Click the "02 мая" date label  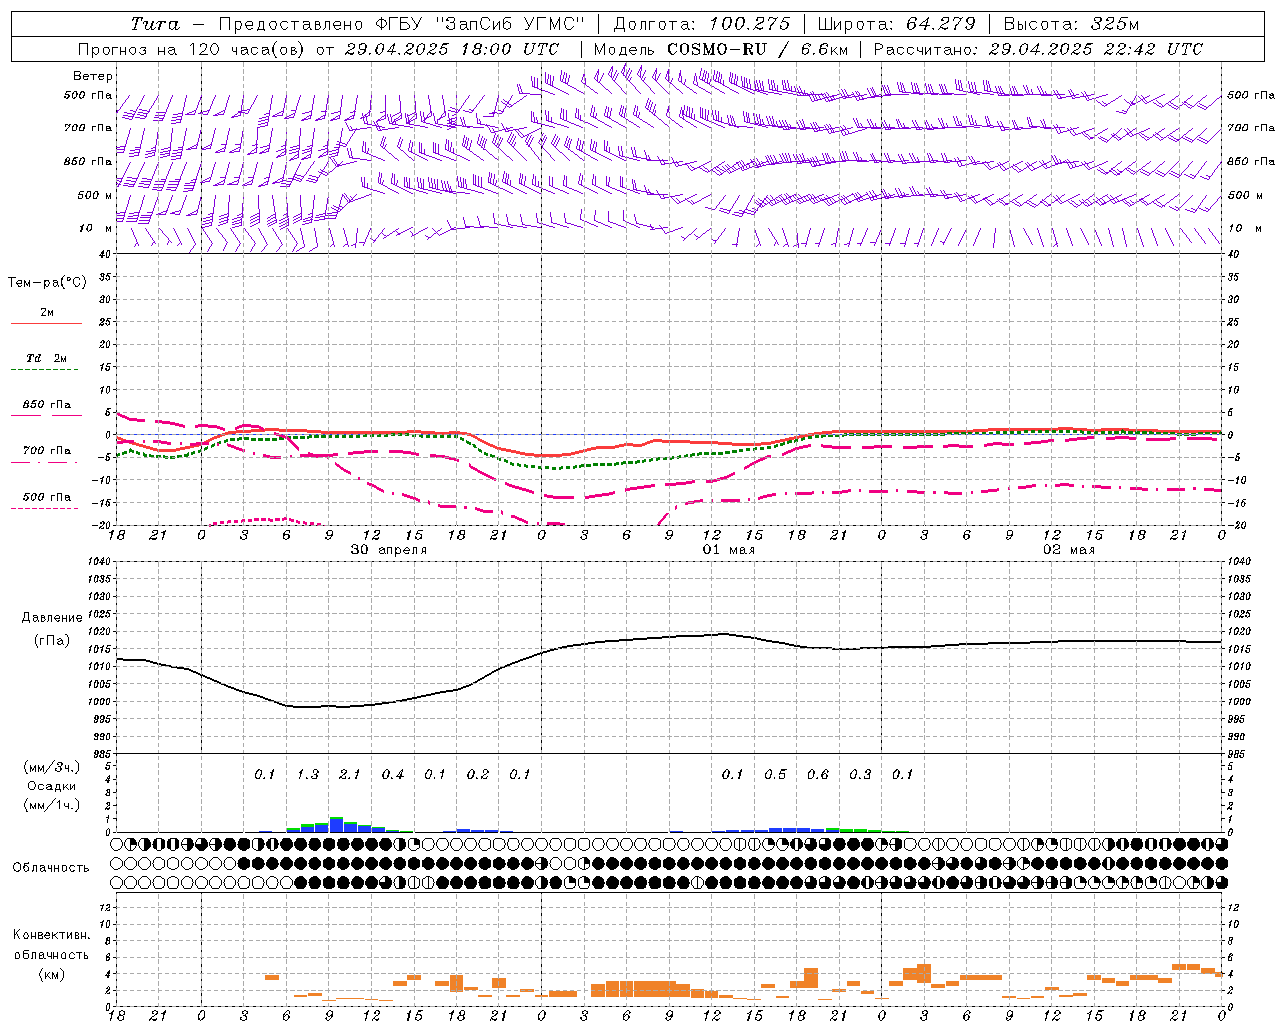(x=1069, y=550)
